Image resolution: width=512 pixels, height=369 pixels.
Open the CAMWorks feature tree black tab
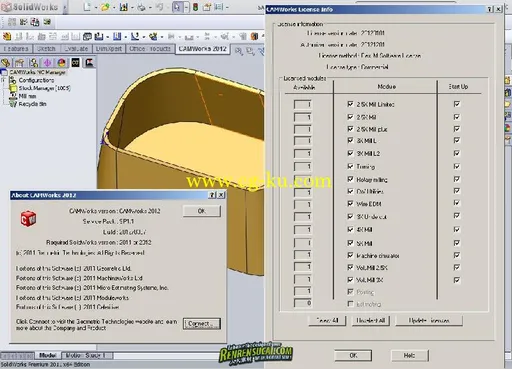(76, 63)
